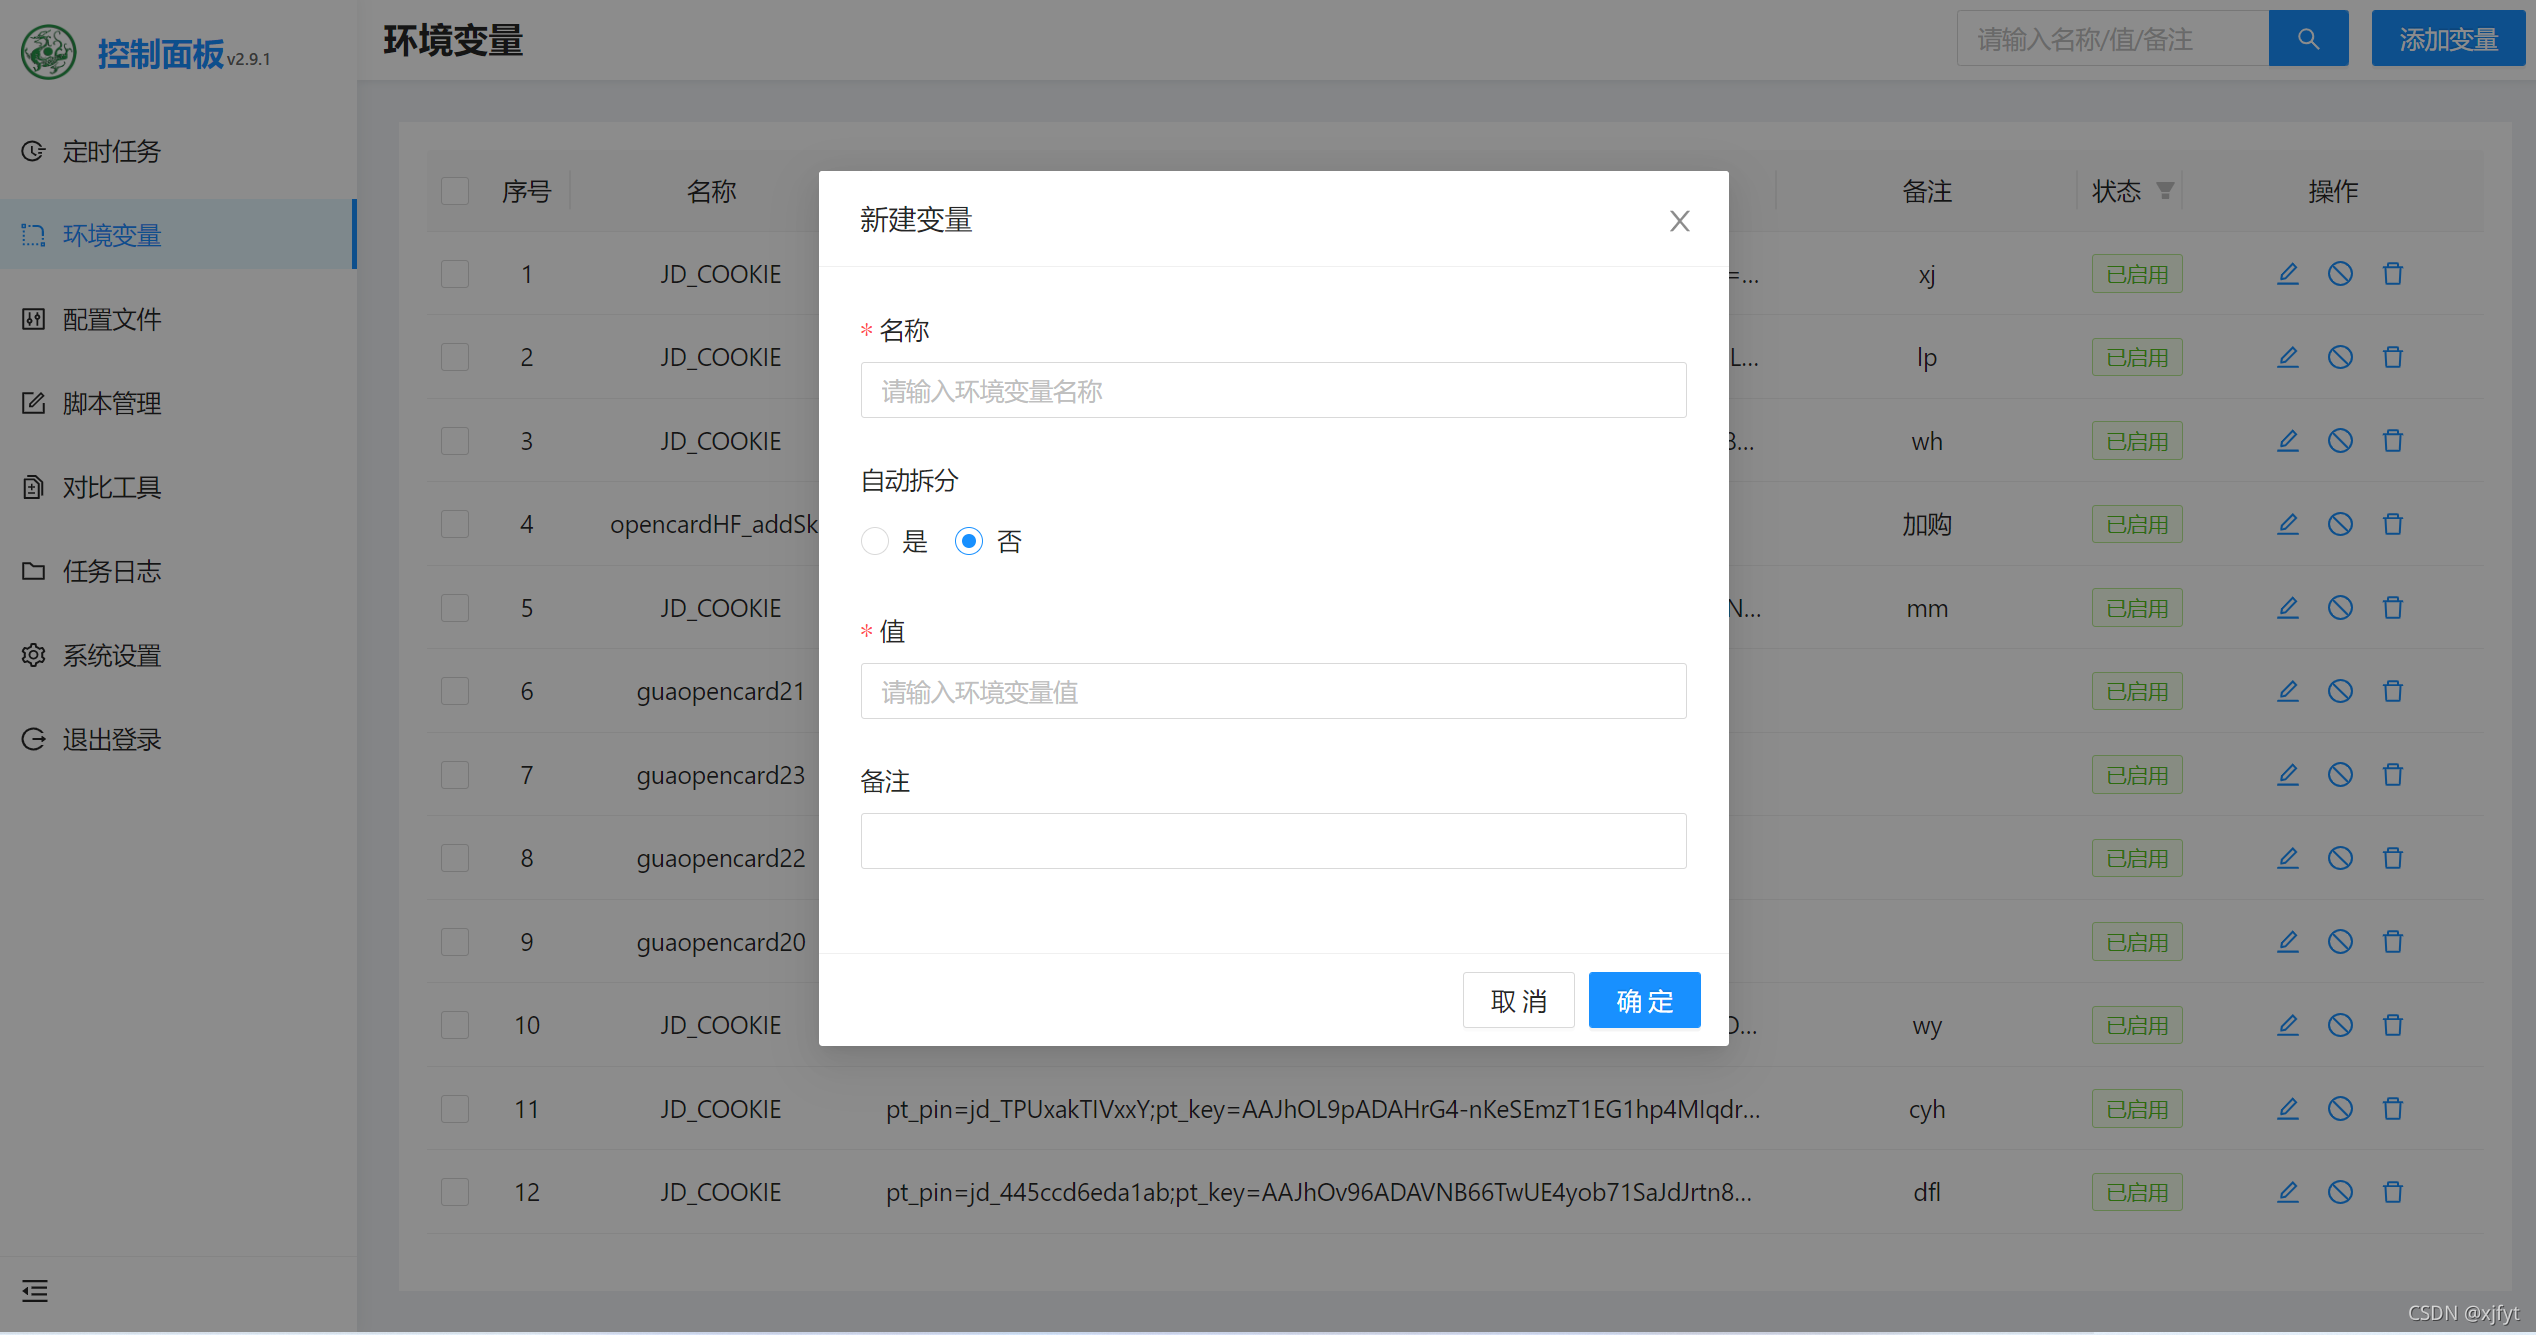Image resolution: width=2536 pixels, height=1335 pixels.
Task: Click the status column filter icon
Action: click(x=2165, y=190)
